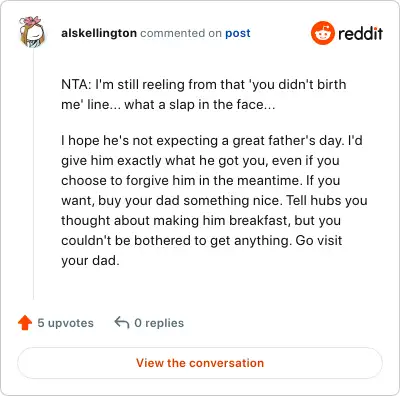
Task: Click the 'Tell hubs you' sentence
Action: tap(327, 200)
